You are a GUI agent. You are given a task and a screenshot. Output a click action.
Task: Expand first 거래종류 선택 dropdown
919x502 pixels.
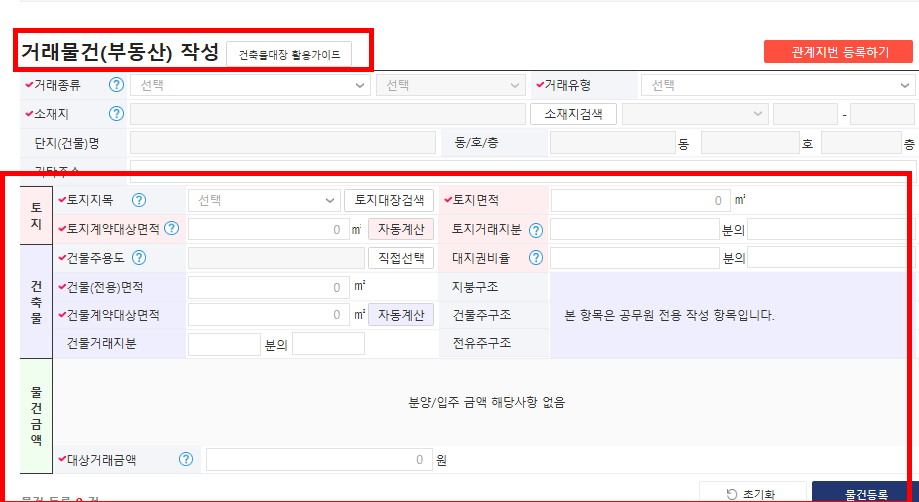(x=250, y=86)
